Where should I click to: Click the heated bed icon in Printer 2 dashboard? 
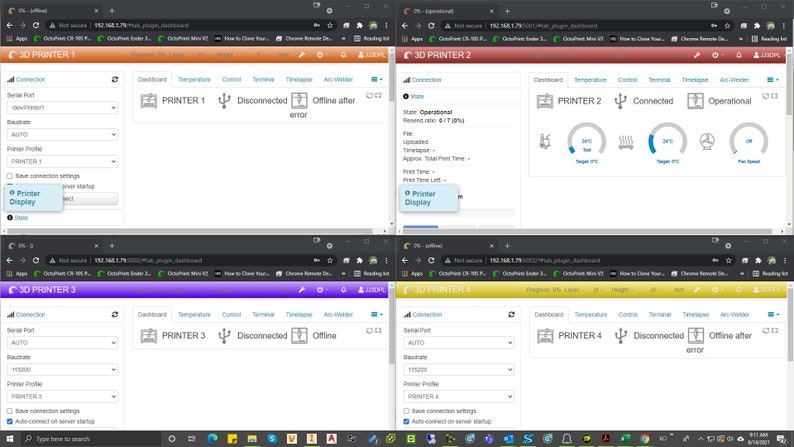[x=626, y=142]
